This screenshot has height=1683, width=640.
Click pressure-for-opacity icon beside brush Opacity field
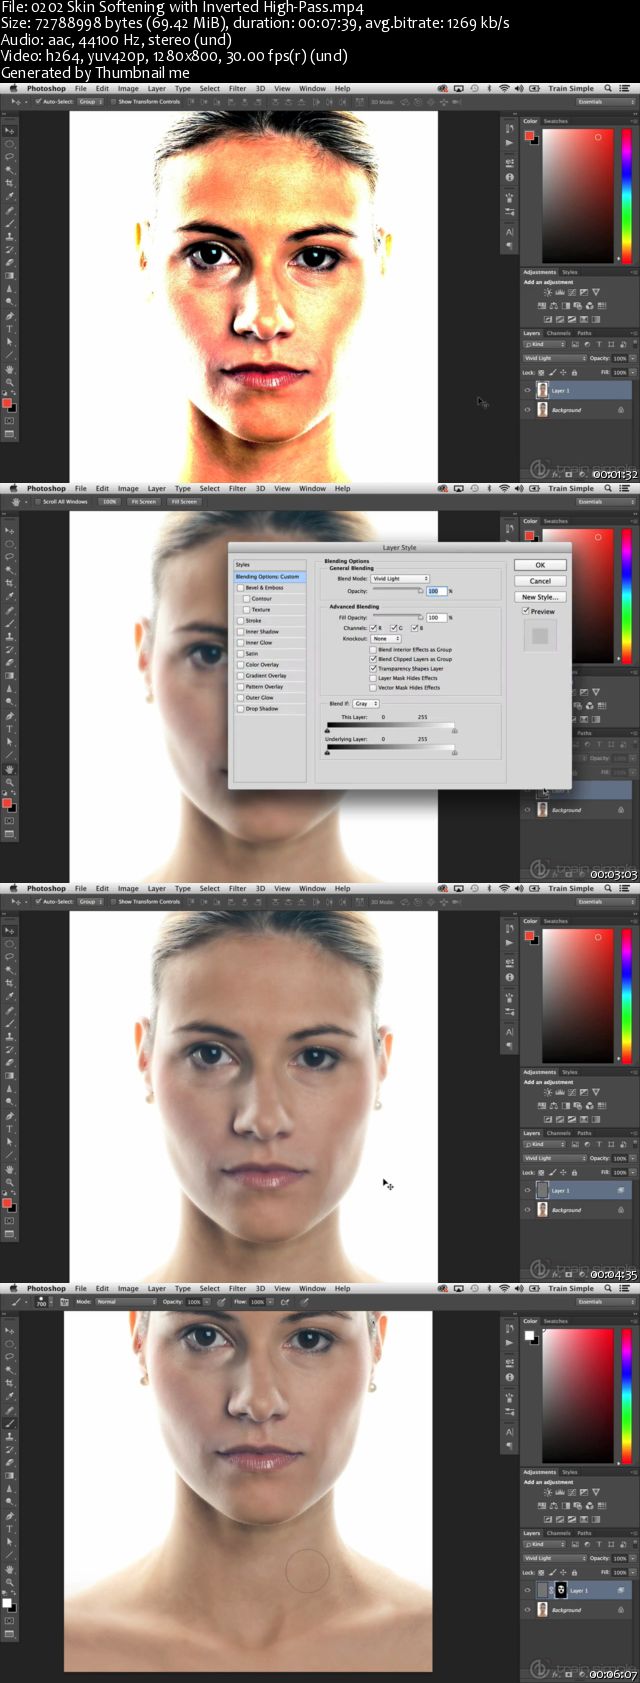click(x=221, y=1302)
